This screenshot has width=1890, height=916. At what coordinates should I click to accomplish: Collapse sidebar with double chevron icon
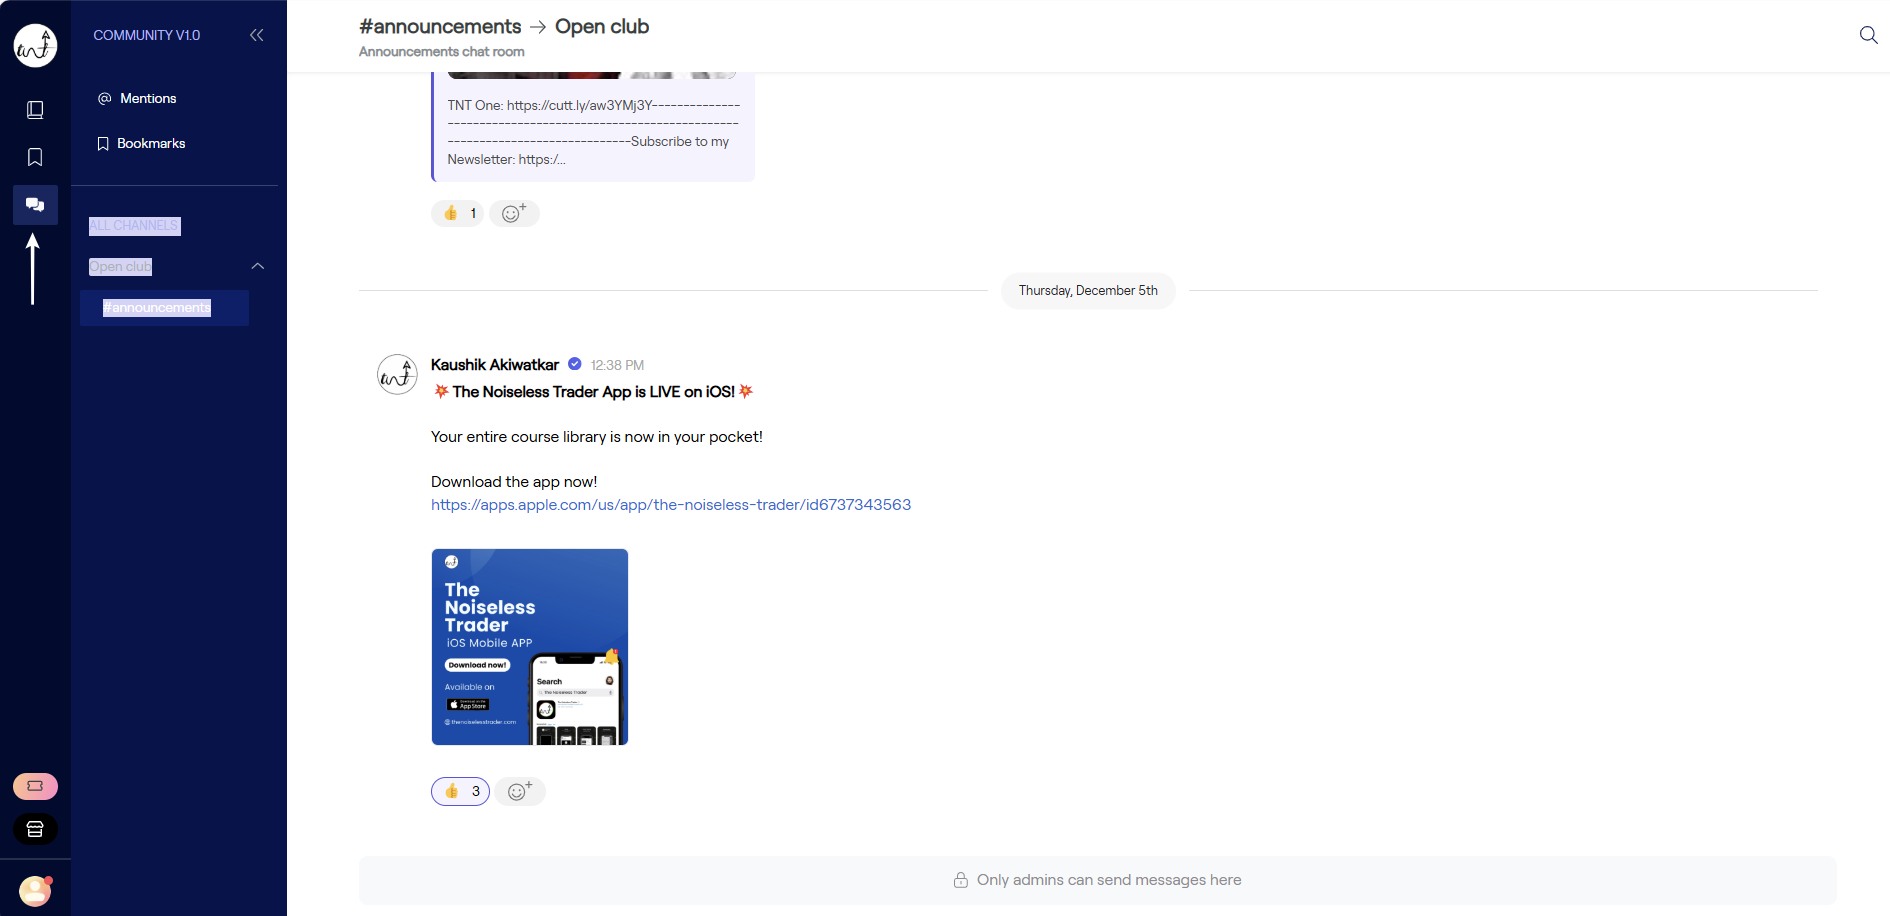pos(257,35)
